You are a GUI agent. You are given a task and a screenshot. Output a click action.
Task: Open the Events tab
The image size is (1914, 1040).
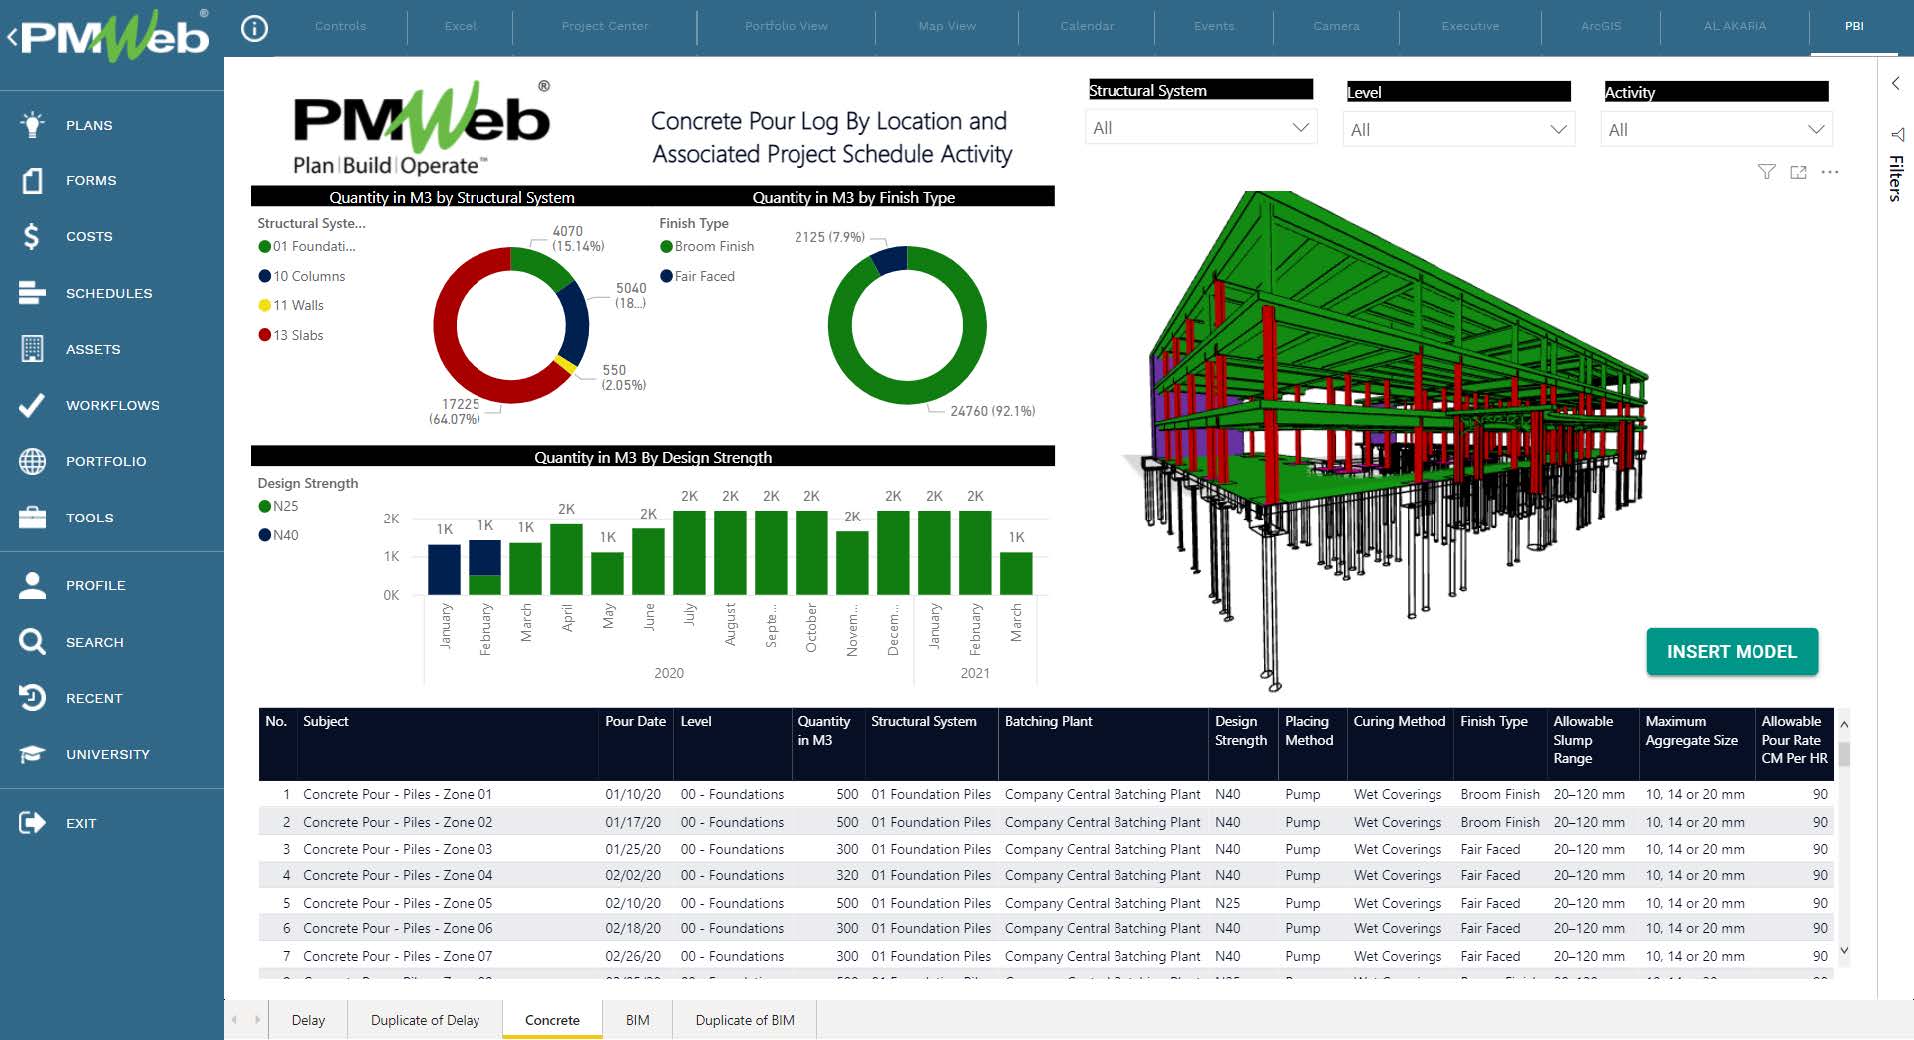pyautogui.click(x=1214, y=26)
